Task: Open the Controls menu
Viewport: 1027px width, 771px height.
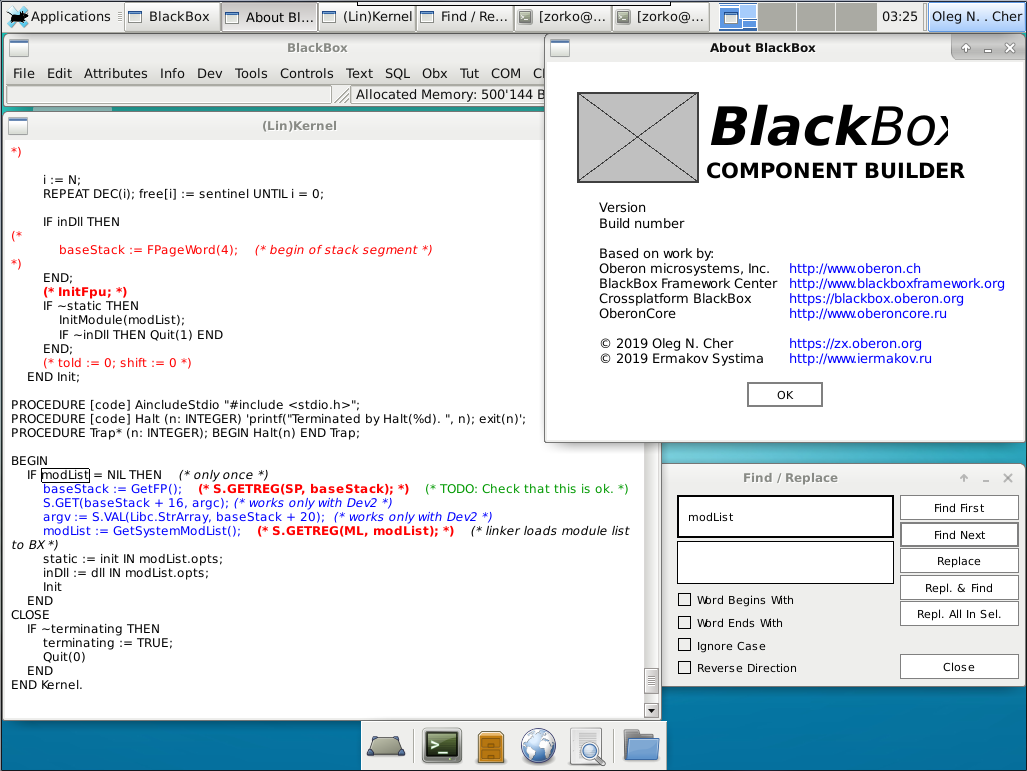Action: 307,73
